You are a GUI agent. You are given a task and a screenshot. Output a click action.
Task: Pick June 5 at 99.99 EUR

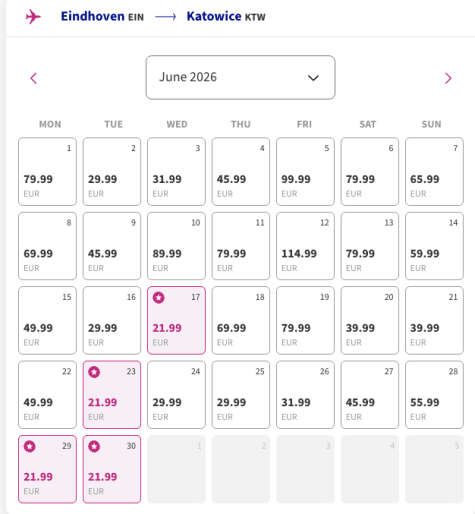point(305,172)
